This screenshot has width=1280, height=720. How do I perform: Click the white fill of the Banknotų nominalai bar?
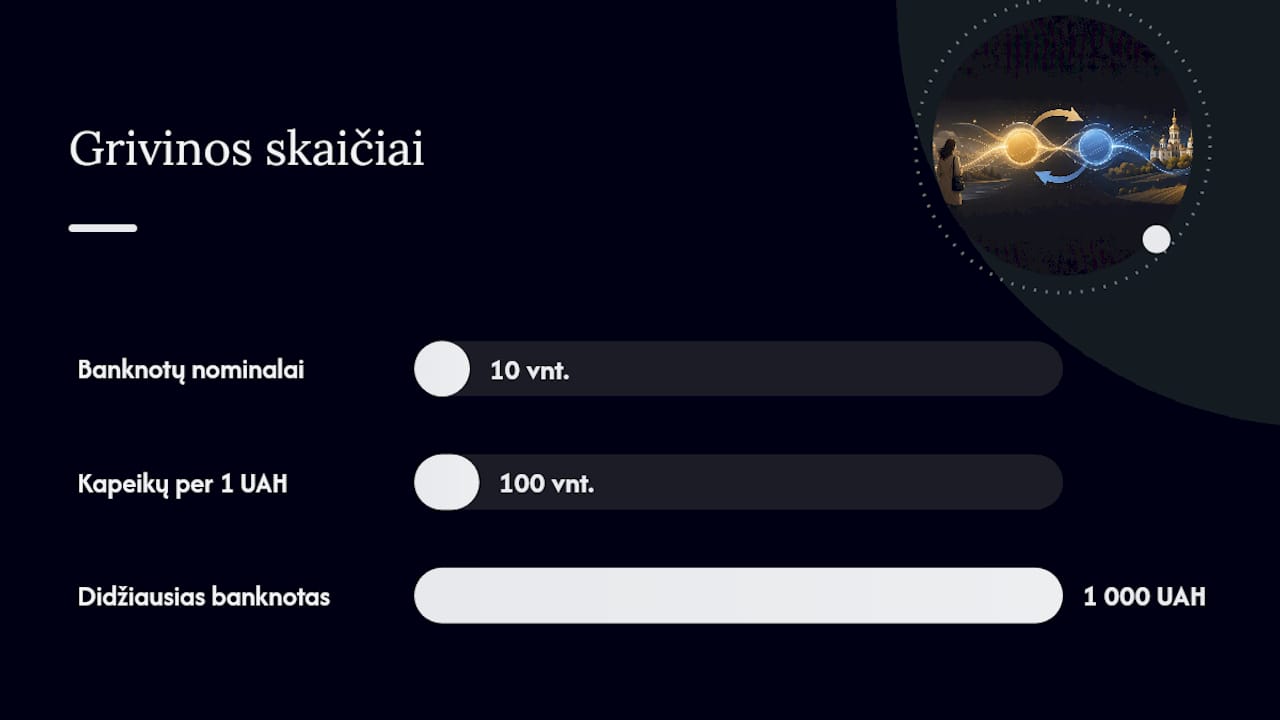pyautogui.click(x=442, y=369)
